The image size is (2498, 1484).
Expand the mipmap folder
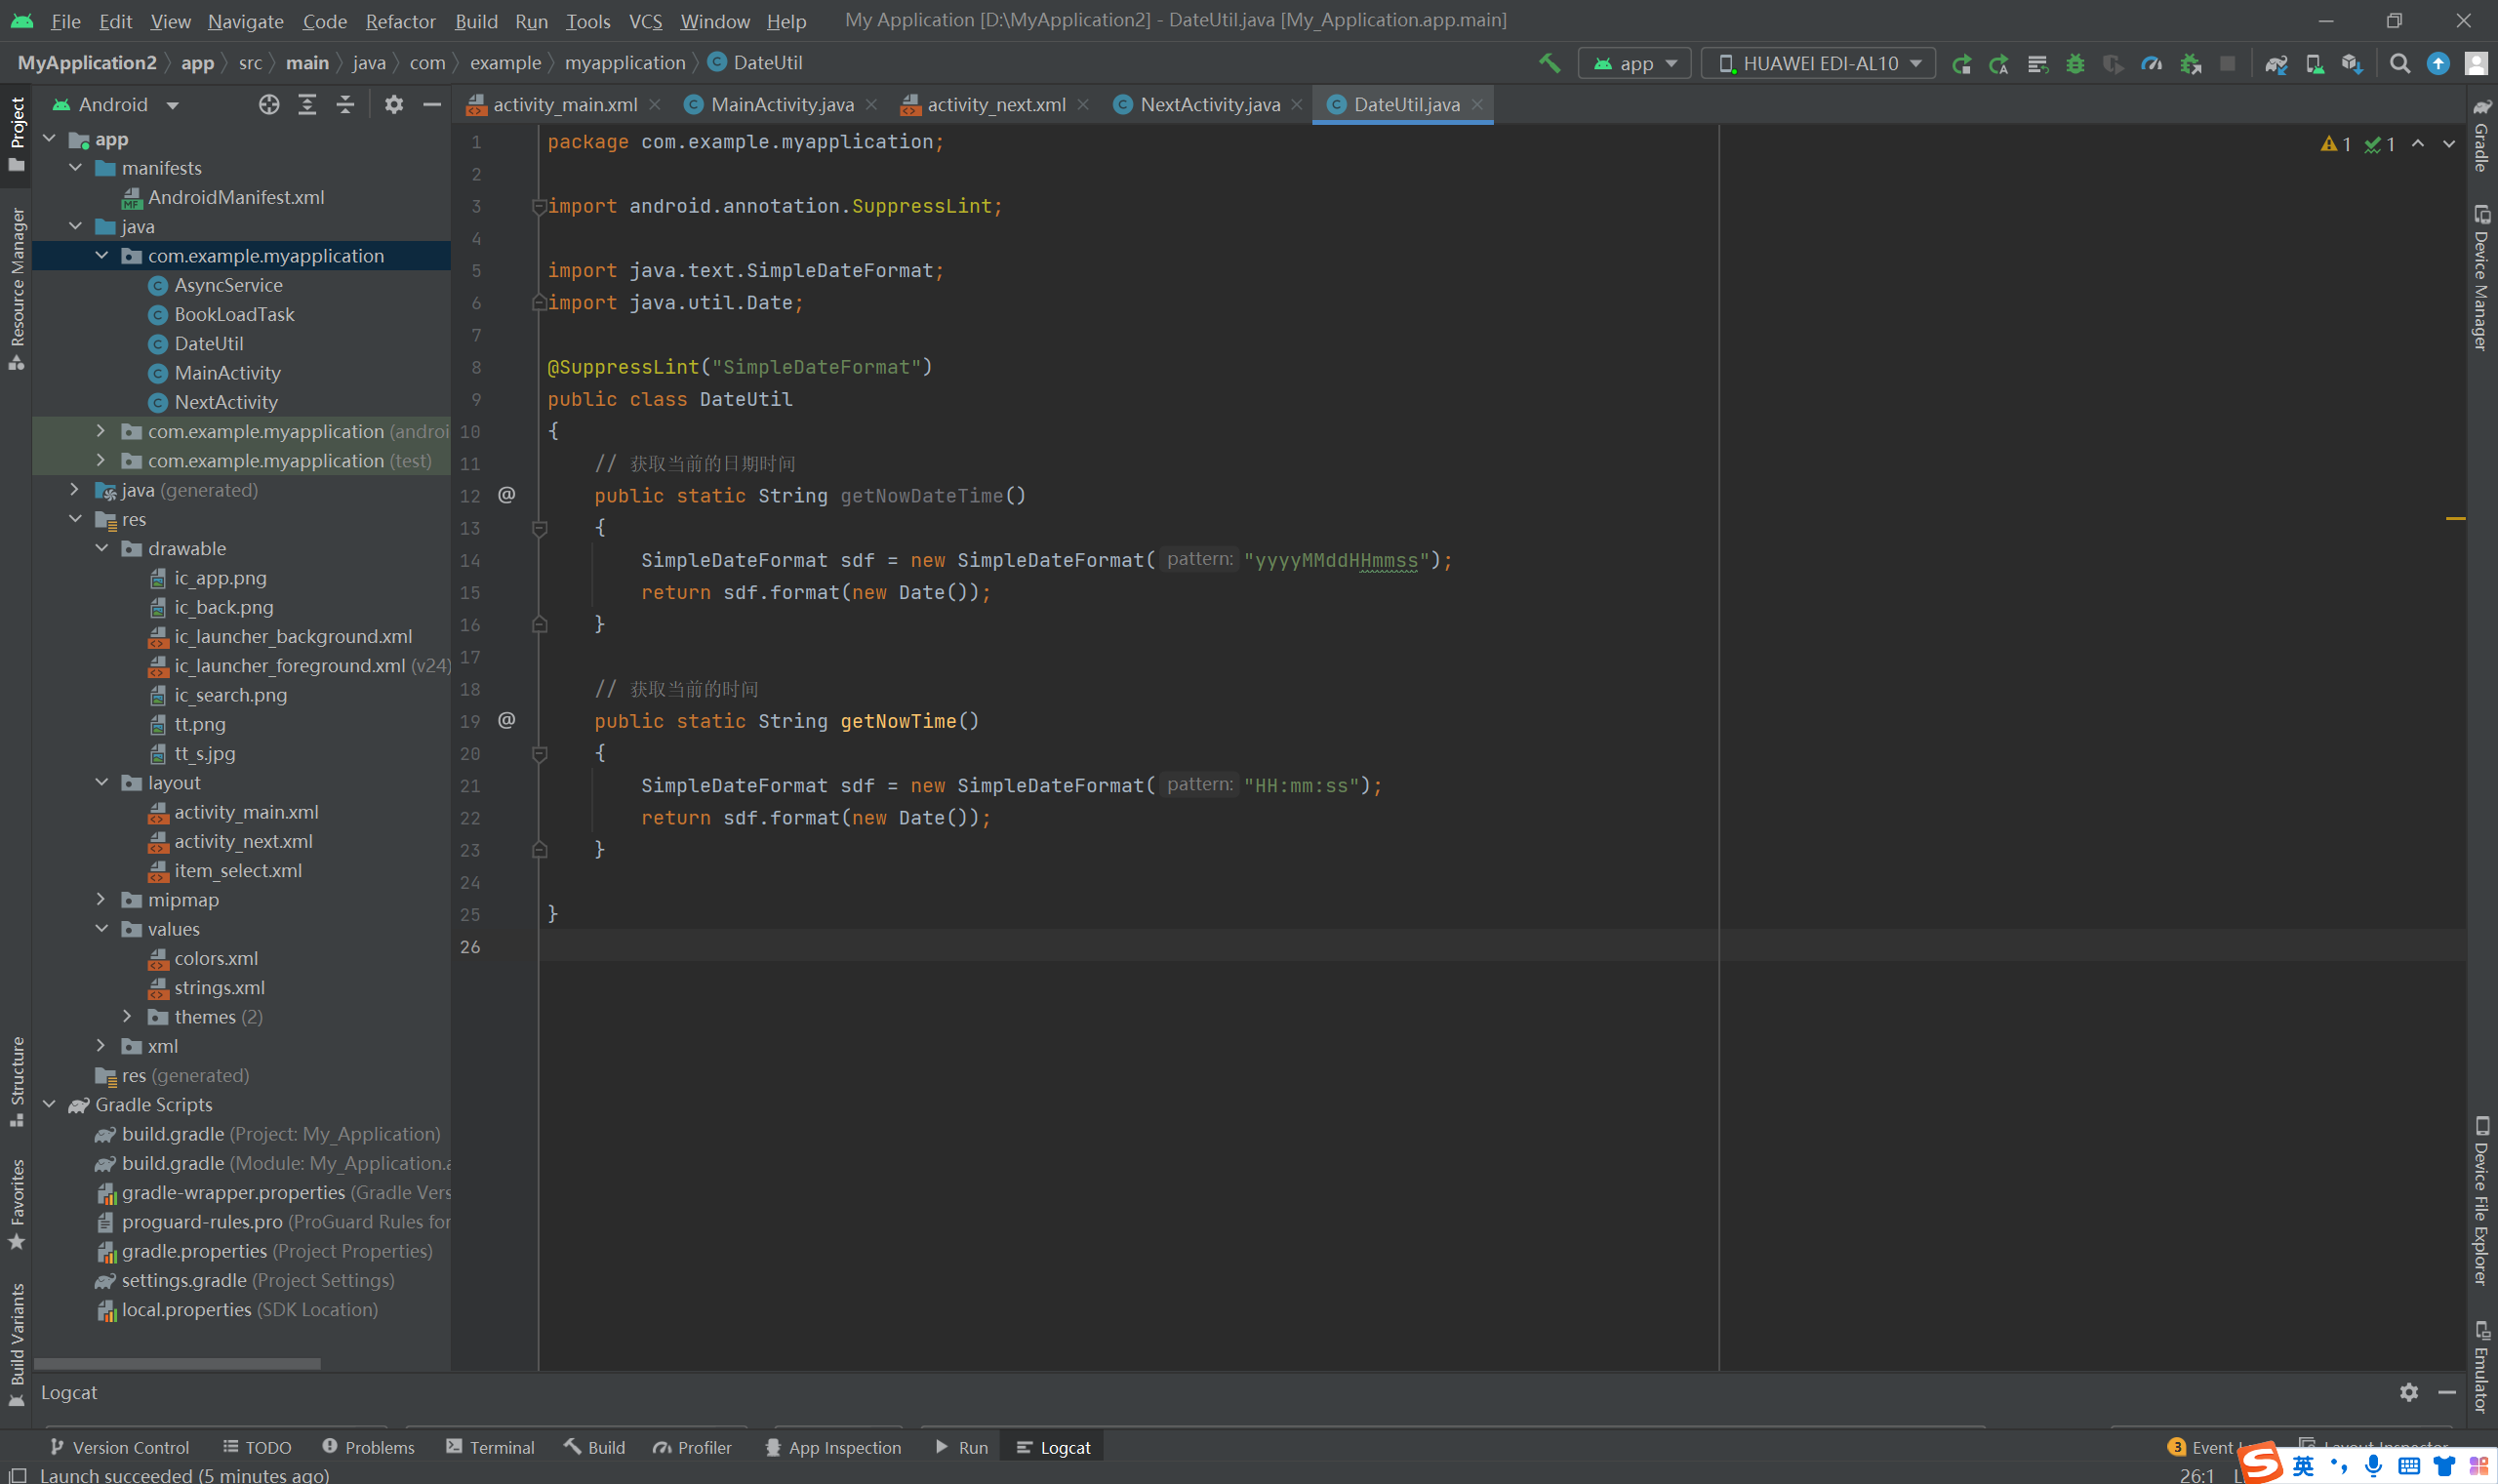tap(101, 899)
